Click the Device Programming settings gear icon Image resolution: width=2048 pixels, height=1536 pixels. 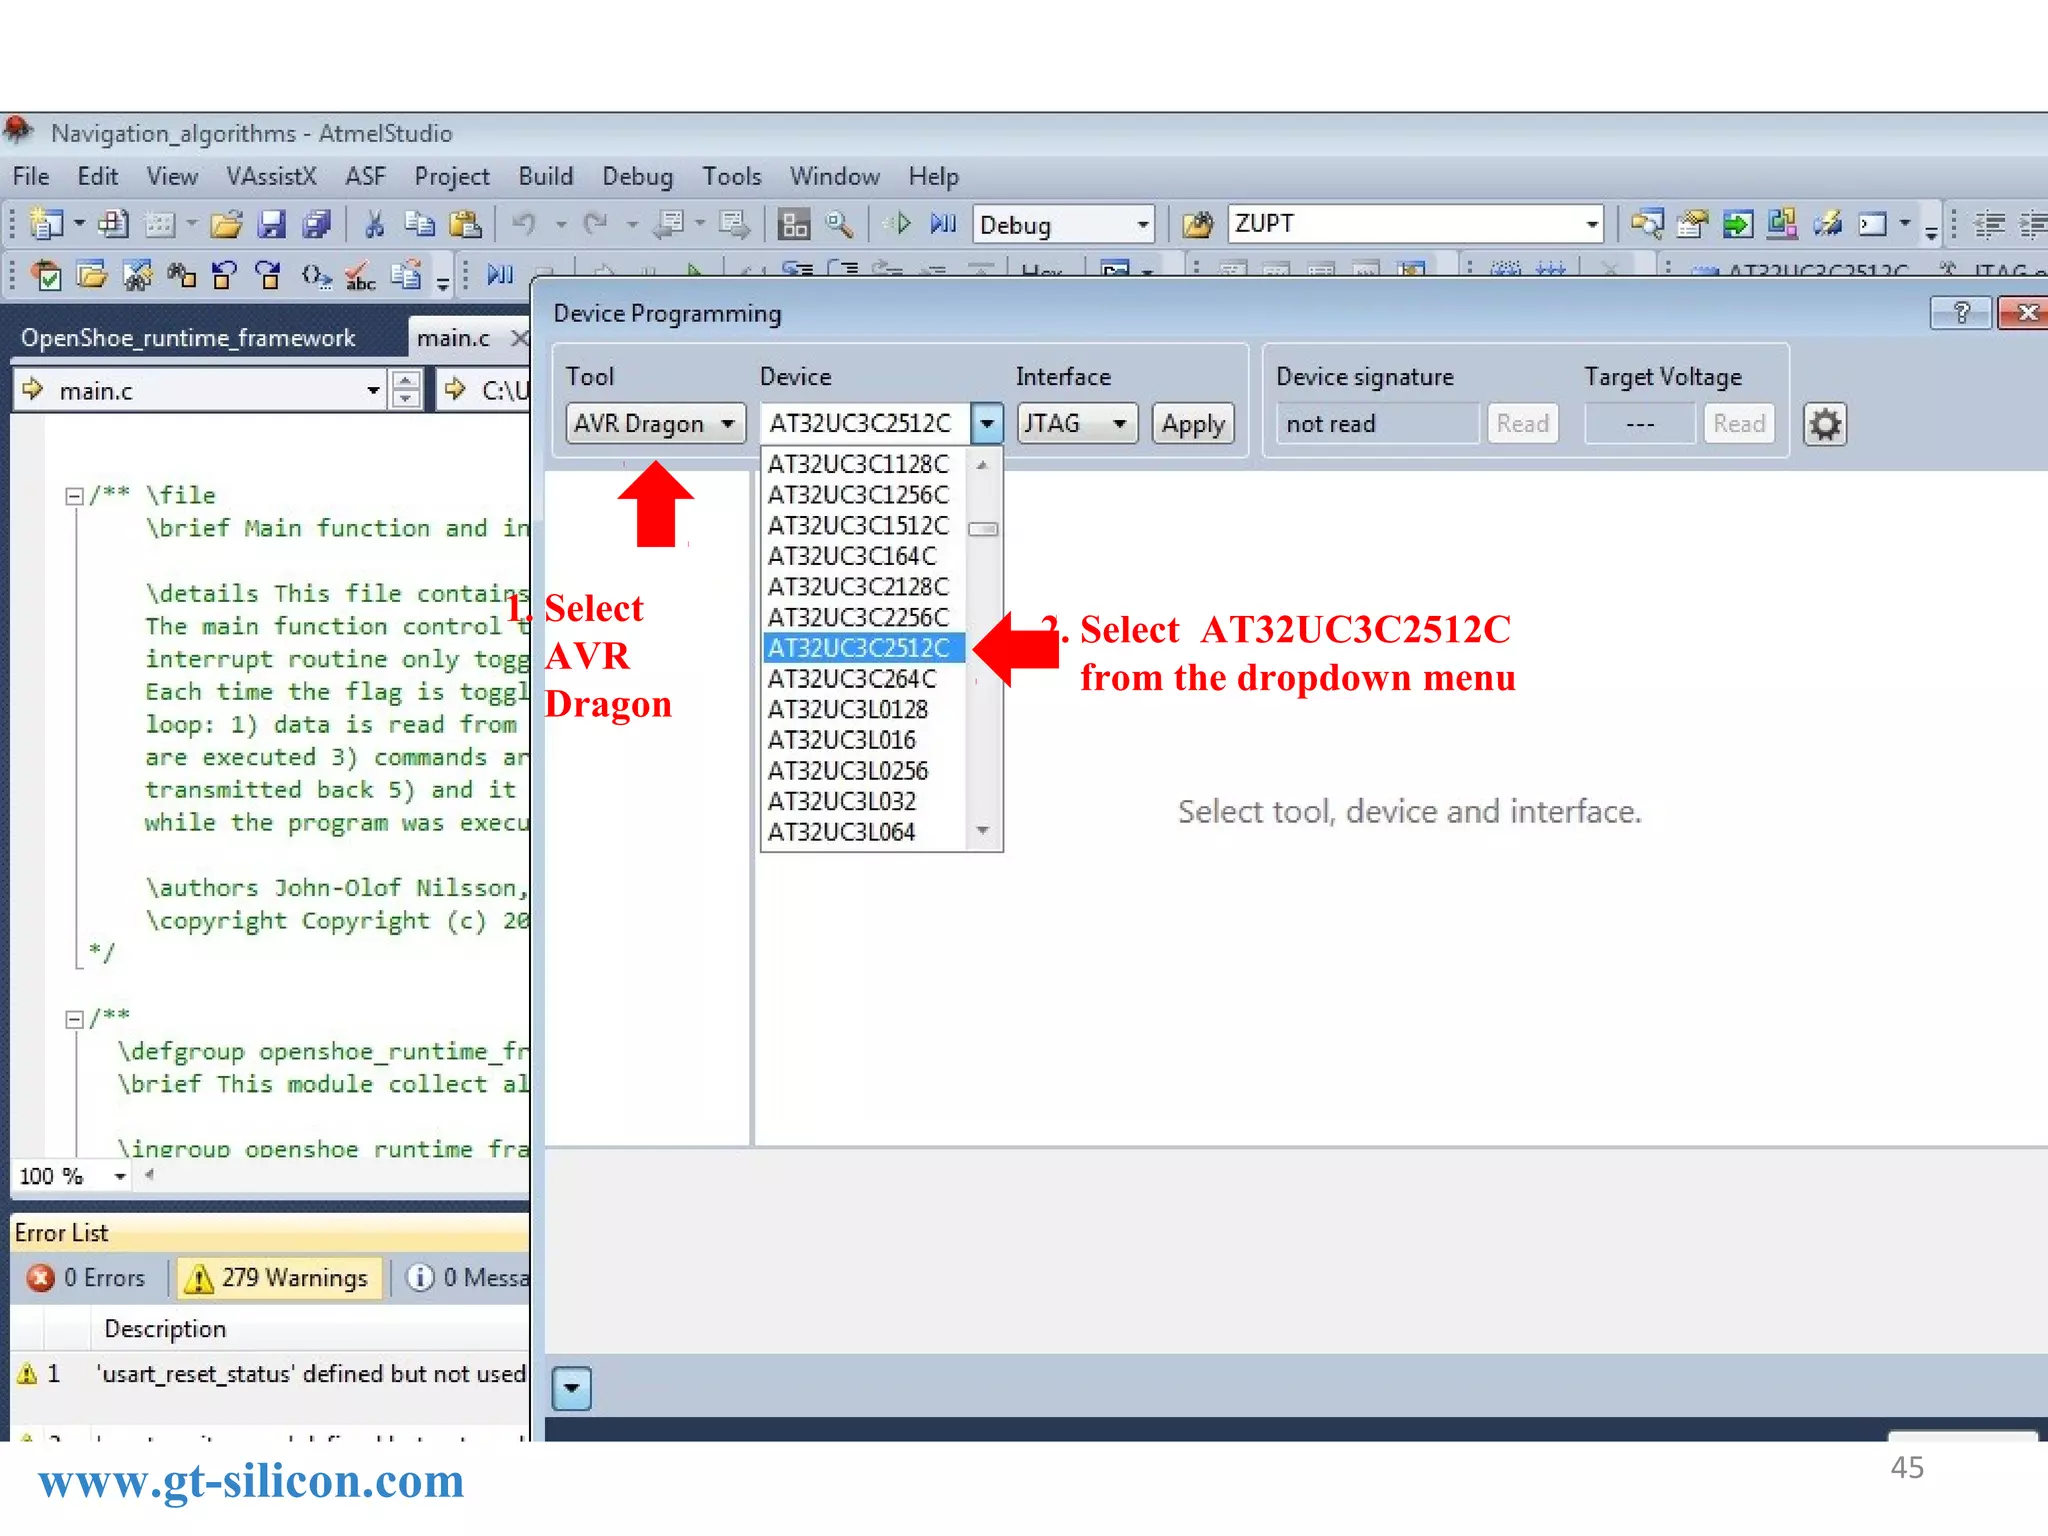click(x=1825, y=424)
